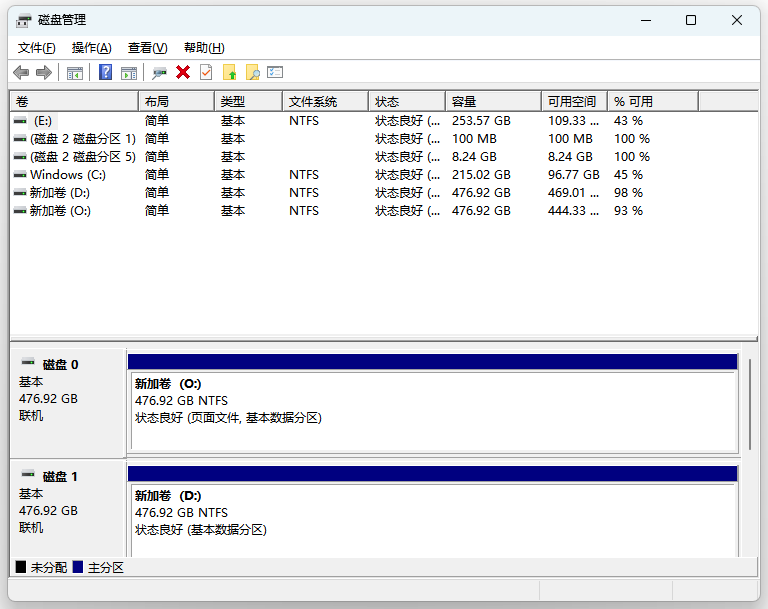
Task: Sort by the % 可用 column header
Action: [653, 101]
